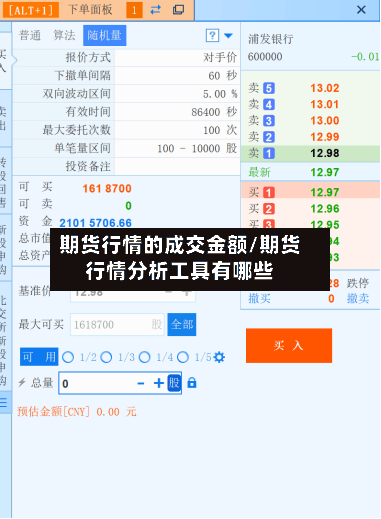
Task: Select the 1/4 position radio button
Action: click(145, 357)
